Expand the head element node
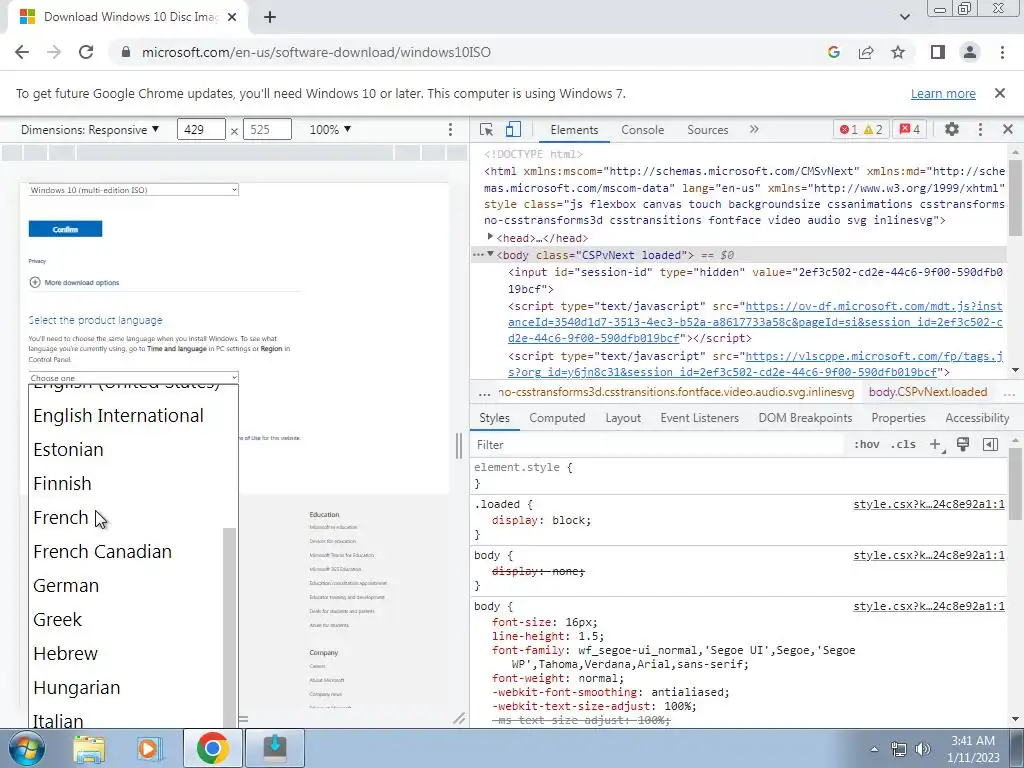This screenshot has height=768, width=1024. 490,237
